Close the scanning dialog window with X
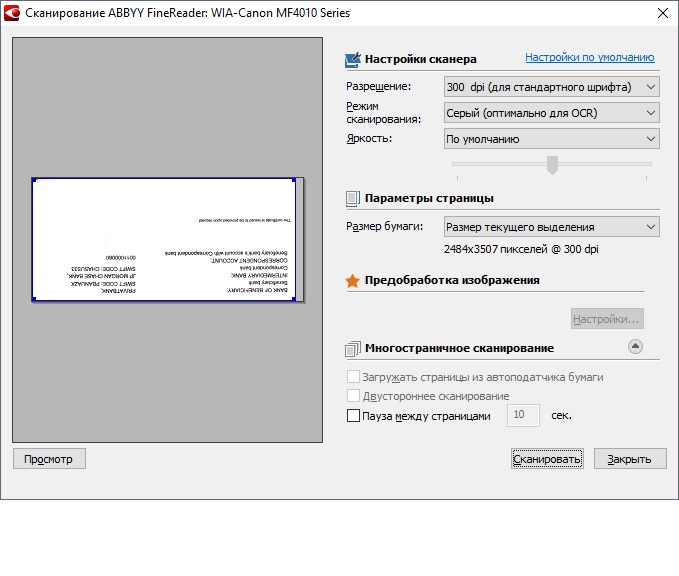Viewport: 679px width, 576px height. pos(663,13)
